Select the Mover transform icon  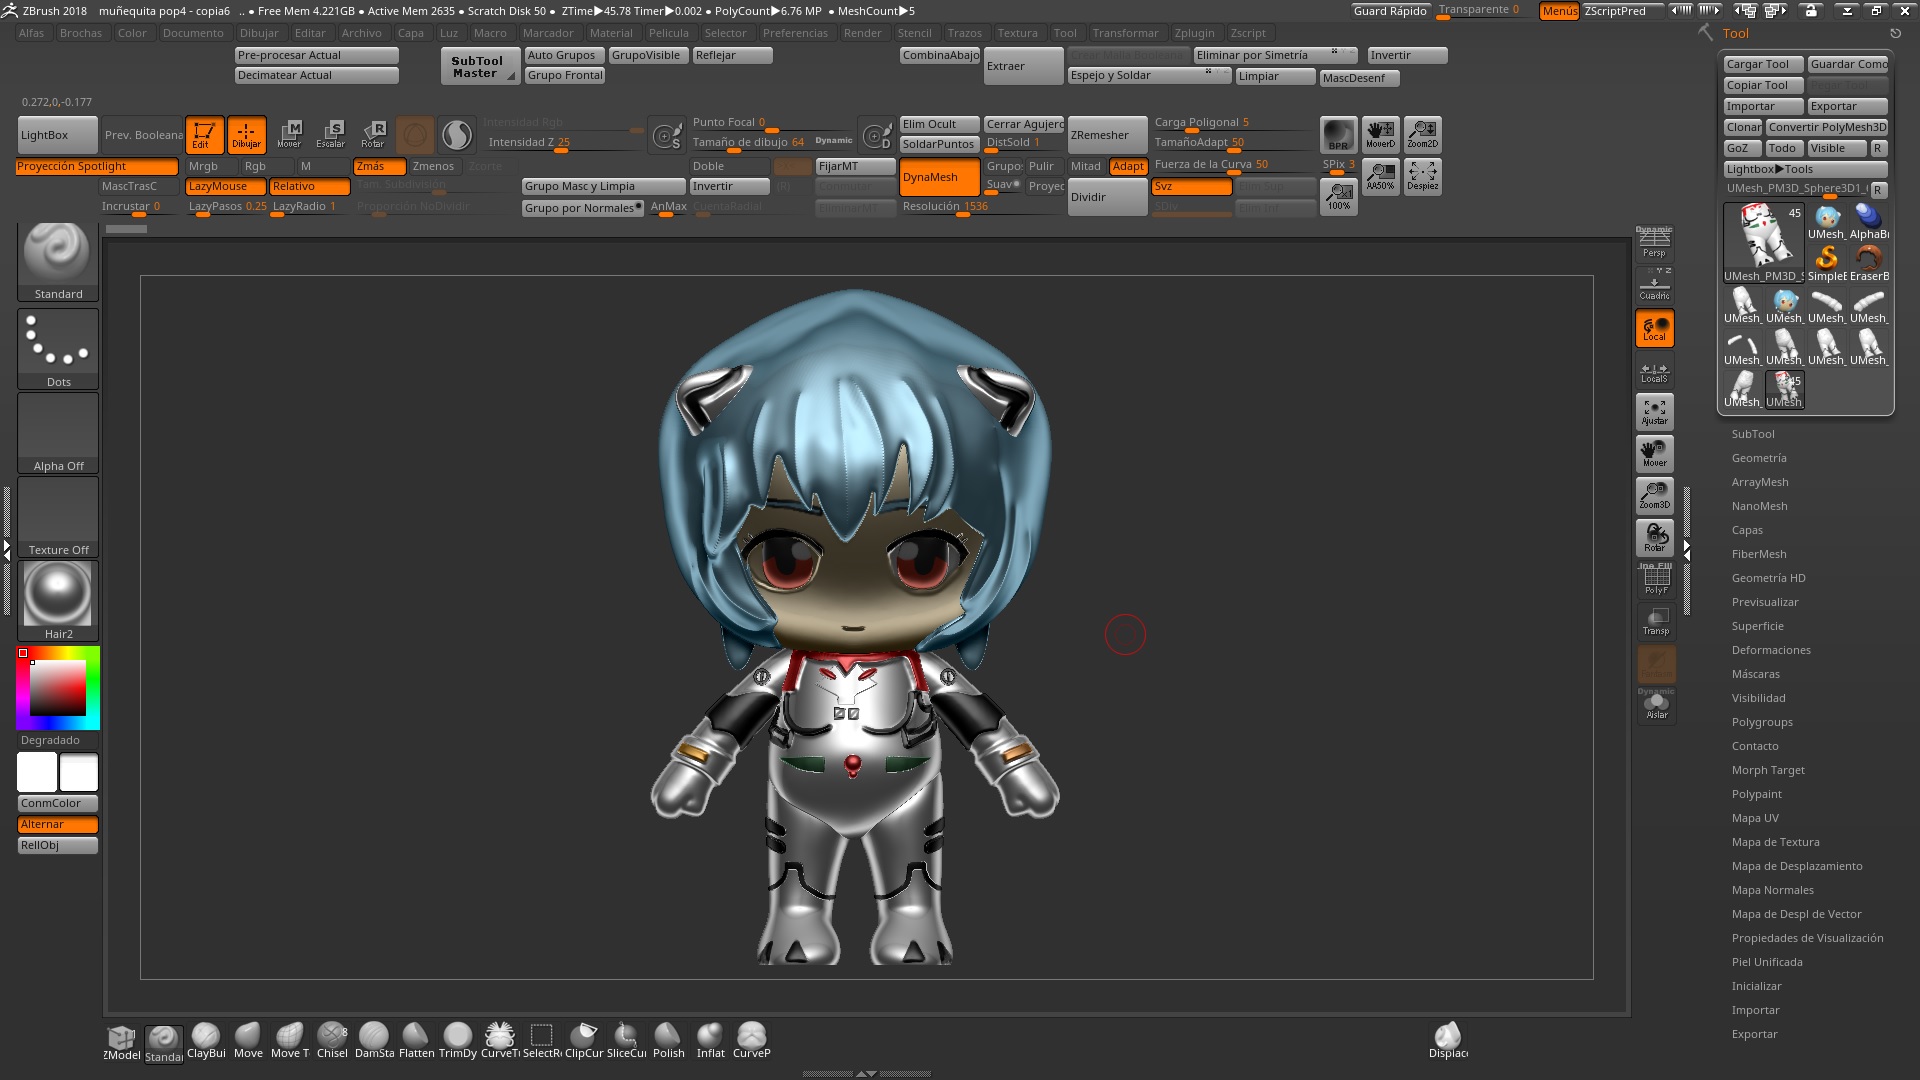(289, 135)
